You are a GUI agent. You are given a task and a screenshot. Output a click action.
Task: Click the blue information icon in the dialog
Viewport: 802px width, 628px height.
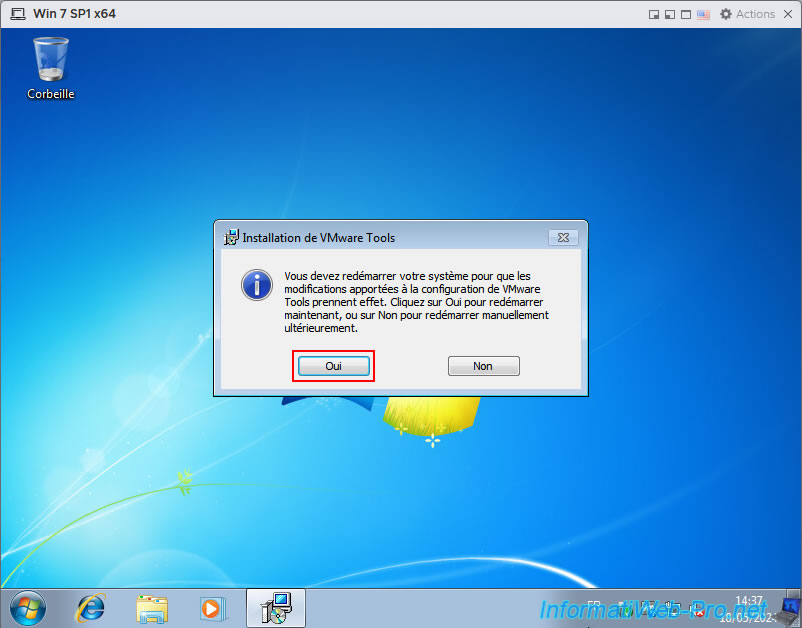257,285
